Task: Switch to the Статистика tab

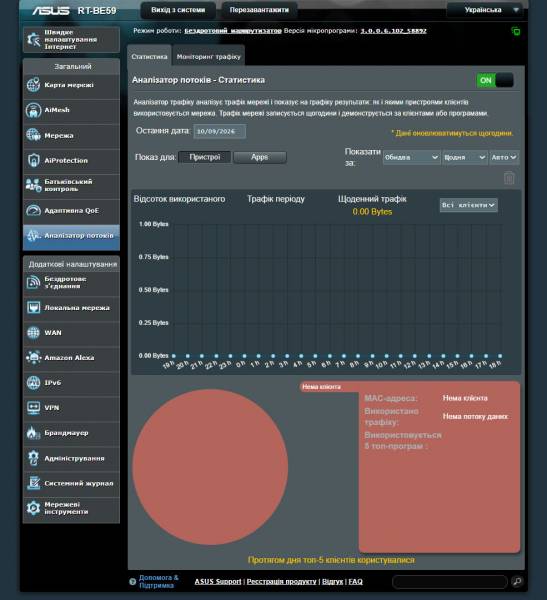Action: pyautogui.click(x=149, y=57)
